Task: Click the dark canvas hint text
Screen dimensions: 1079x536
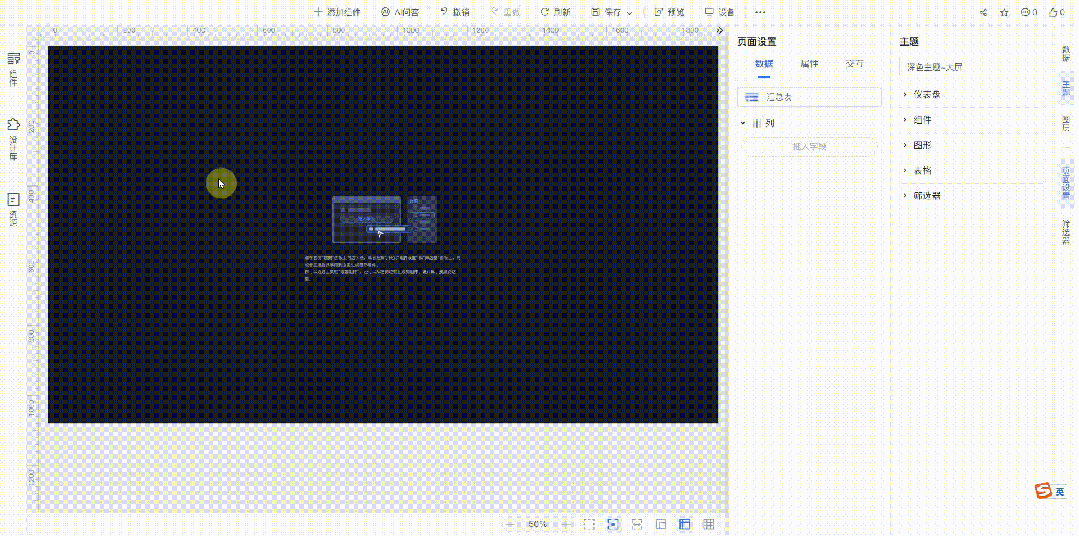Action: [383, 268]
